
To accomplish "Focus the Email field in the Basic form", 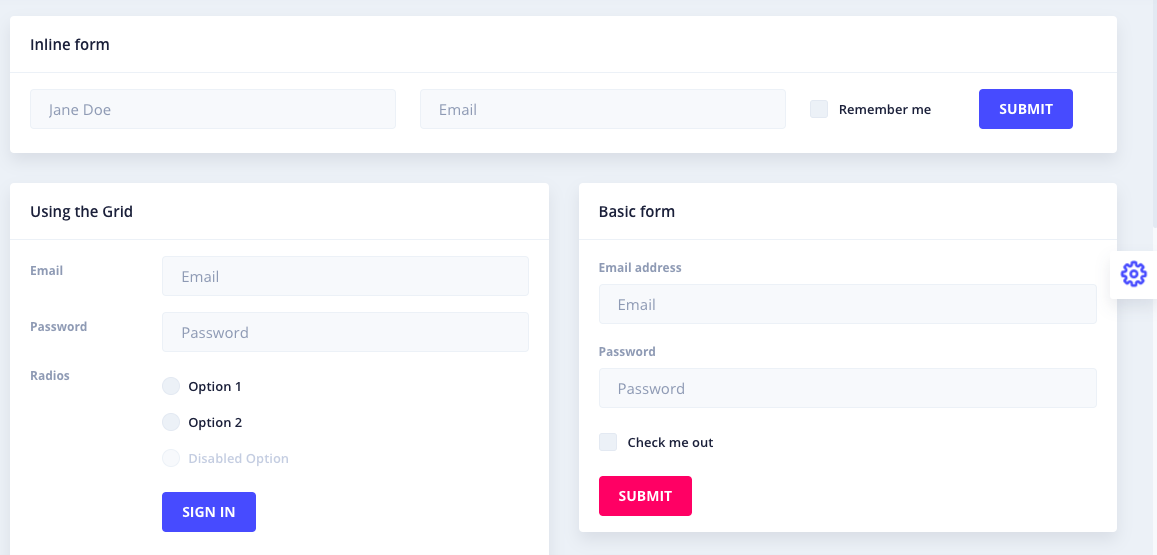I will click(x=848, y=304).
